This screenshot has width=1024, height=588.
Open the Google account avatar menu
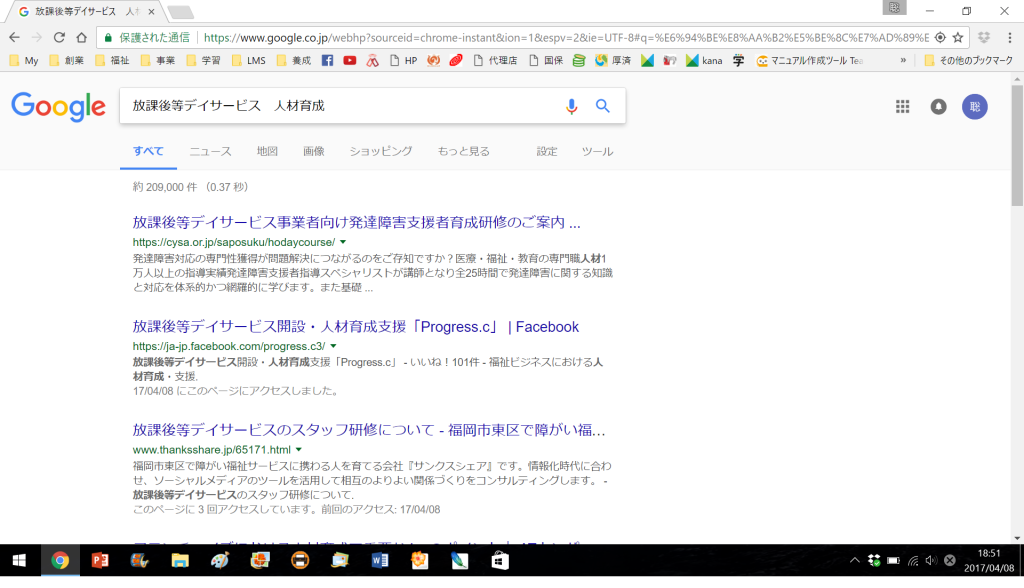974,106
